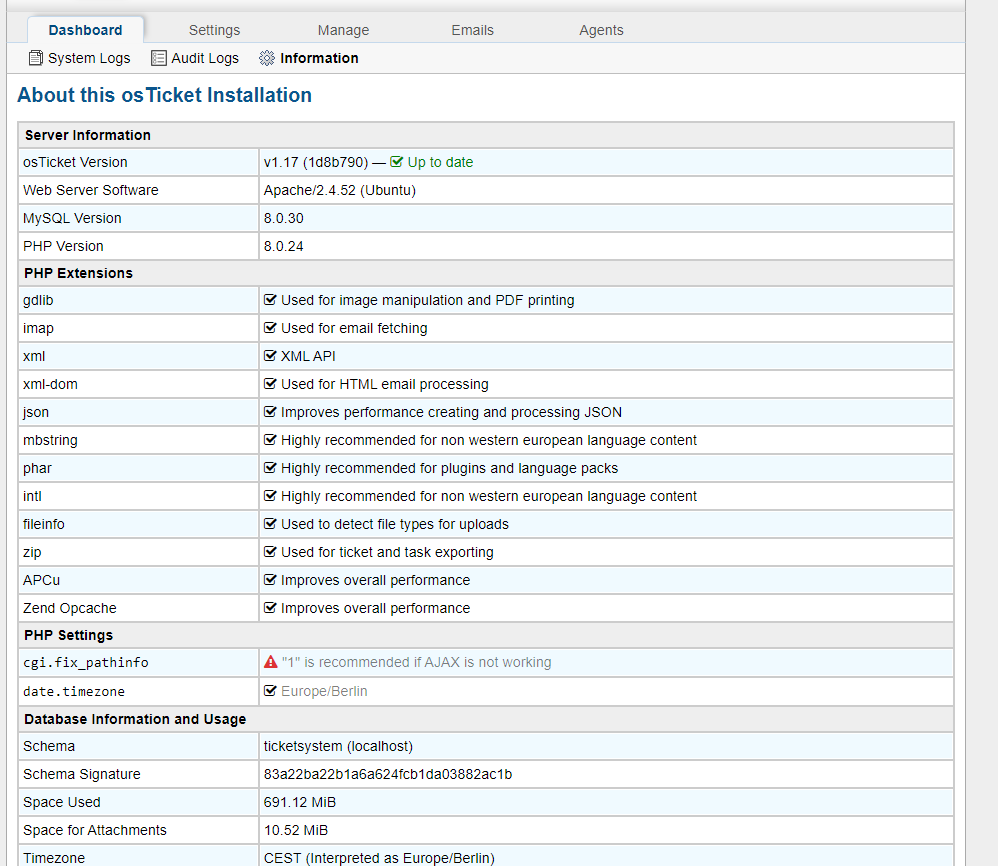Click the Up to date version link

coord(440,162)
